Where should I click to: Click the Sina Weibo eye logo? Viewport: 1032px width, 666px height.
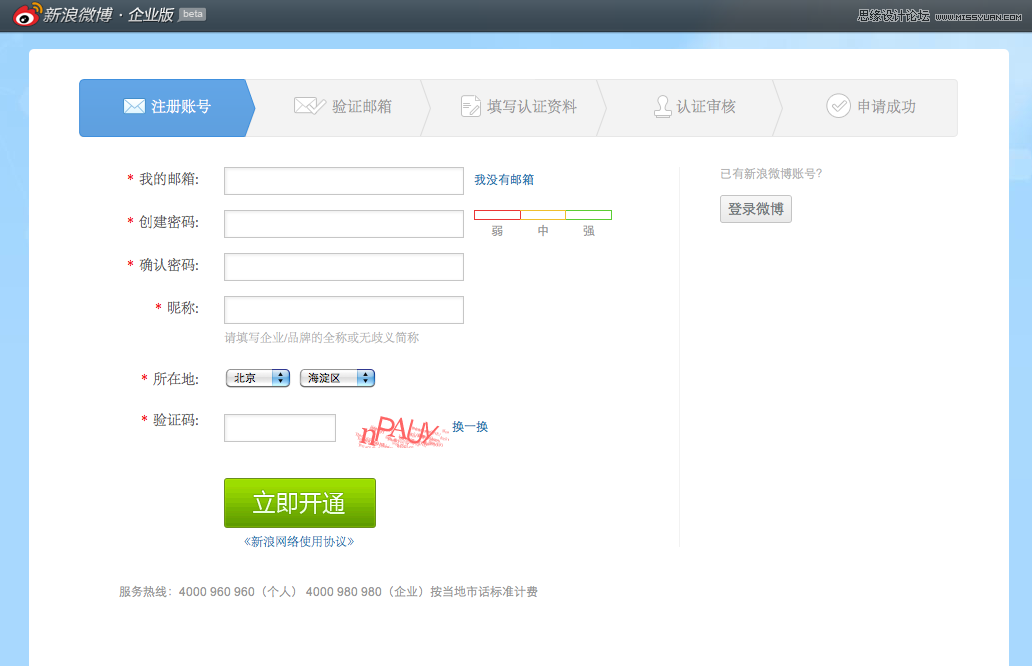[27, 14]
